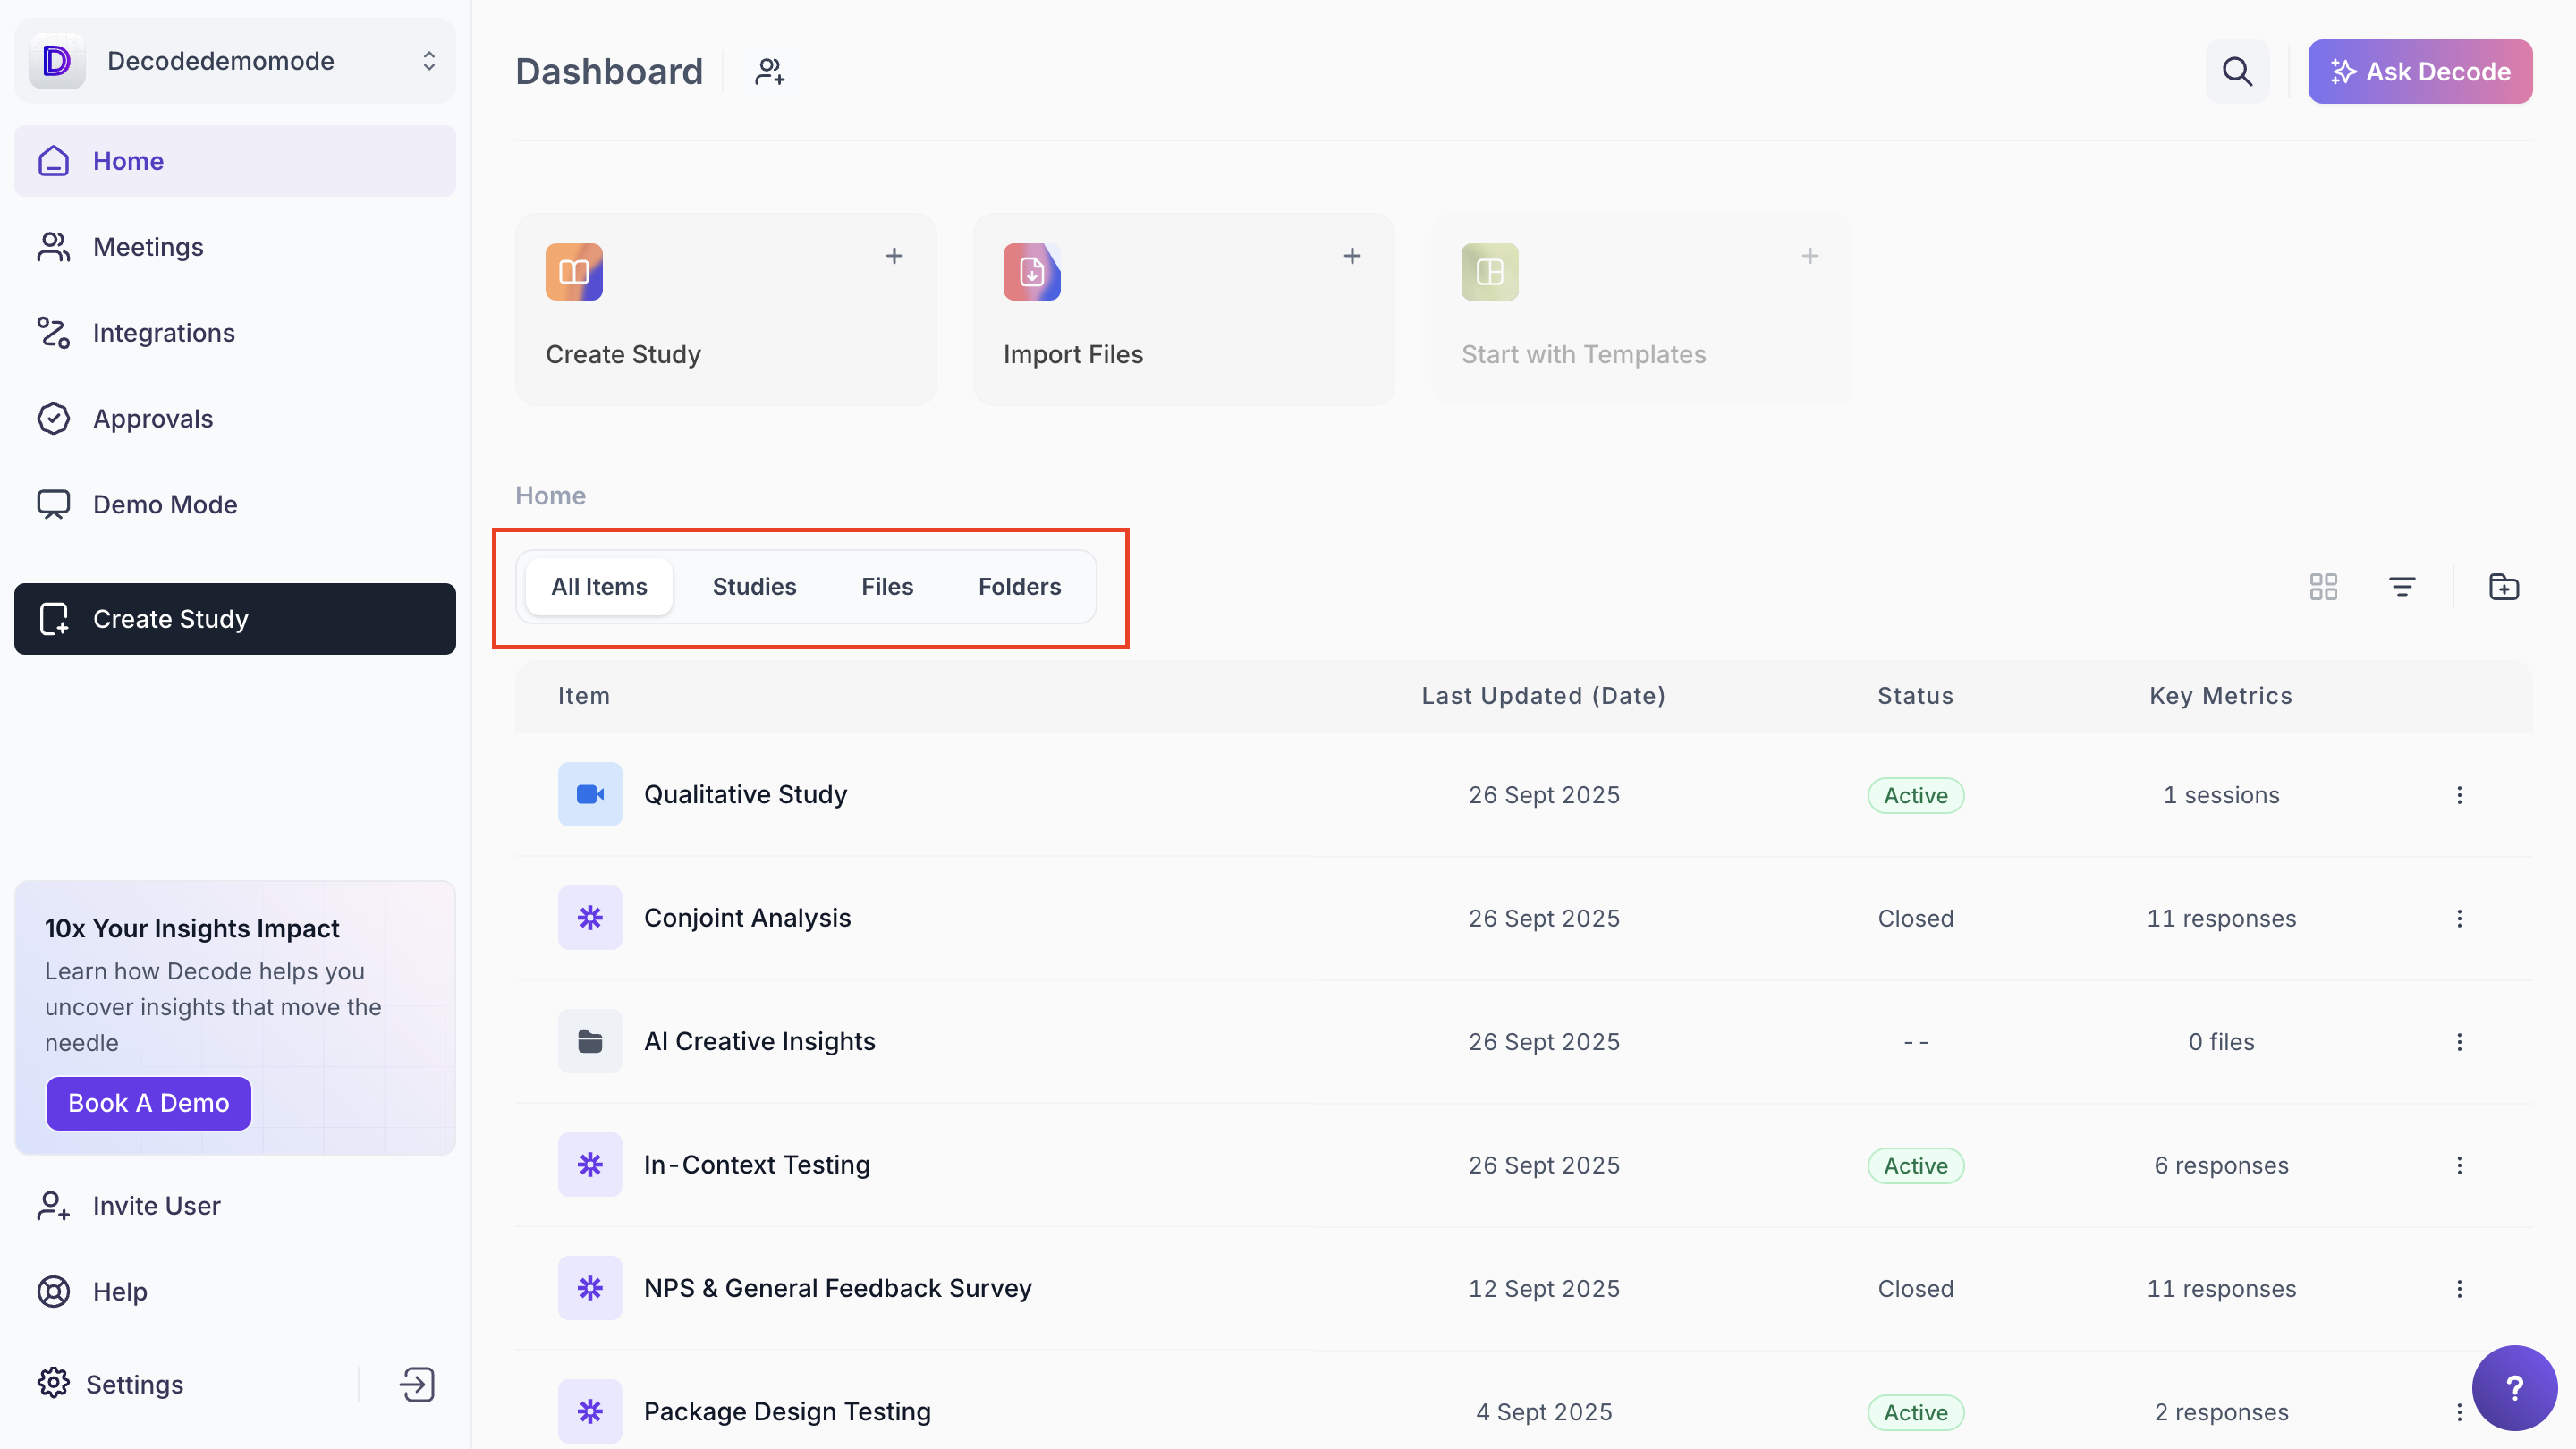Open the AI Creative Insights folder icon
The width and height of the screenshot is (2576, 1449).
coord(589,1041)
